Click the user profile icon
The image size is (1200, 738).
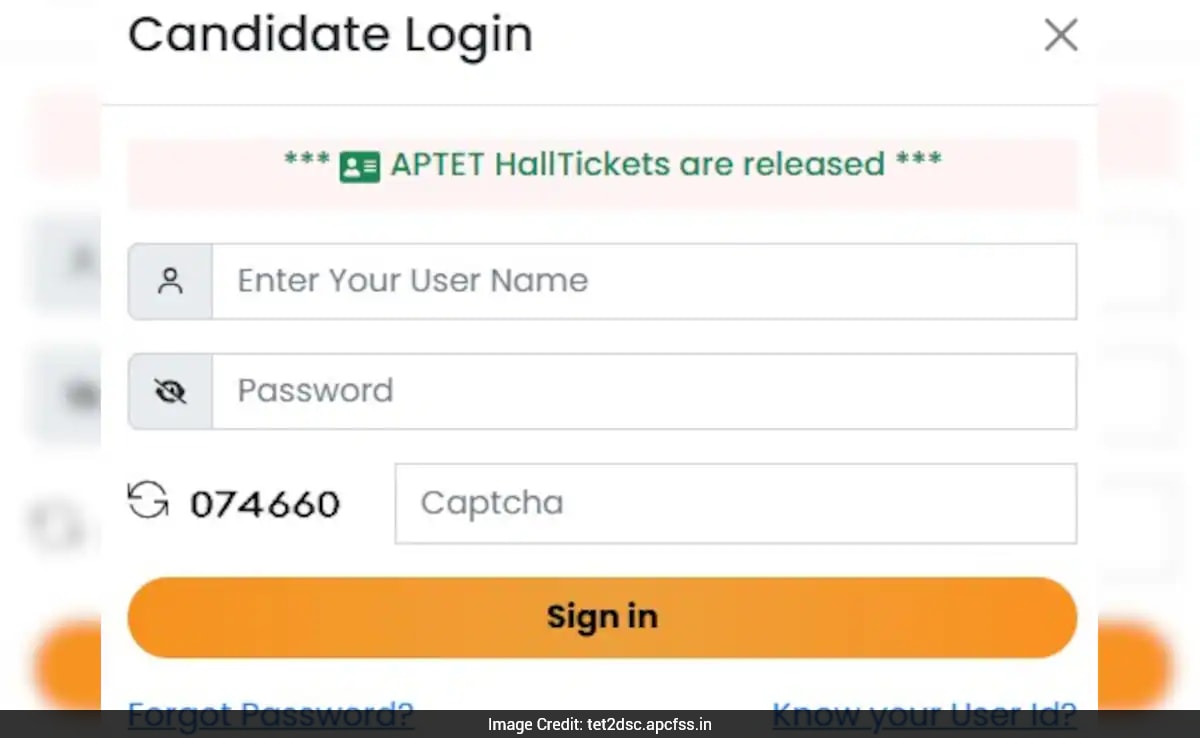click(x=171, y=281)
